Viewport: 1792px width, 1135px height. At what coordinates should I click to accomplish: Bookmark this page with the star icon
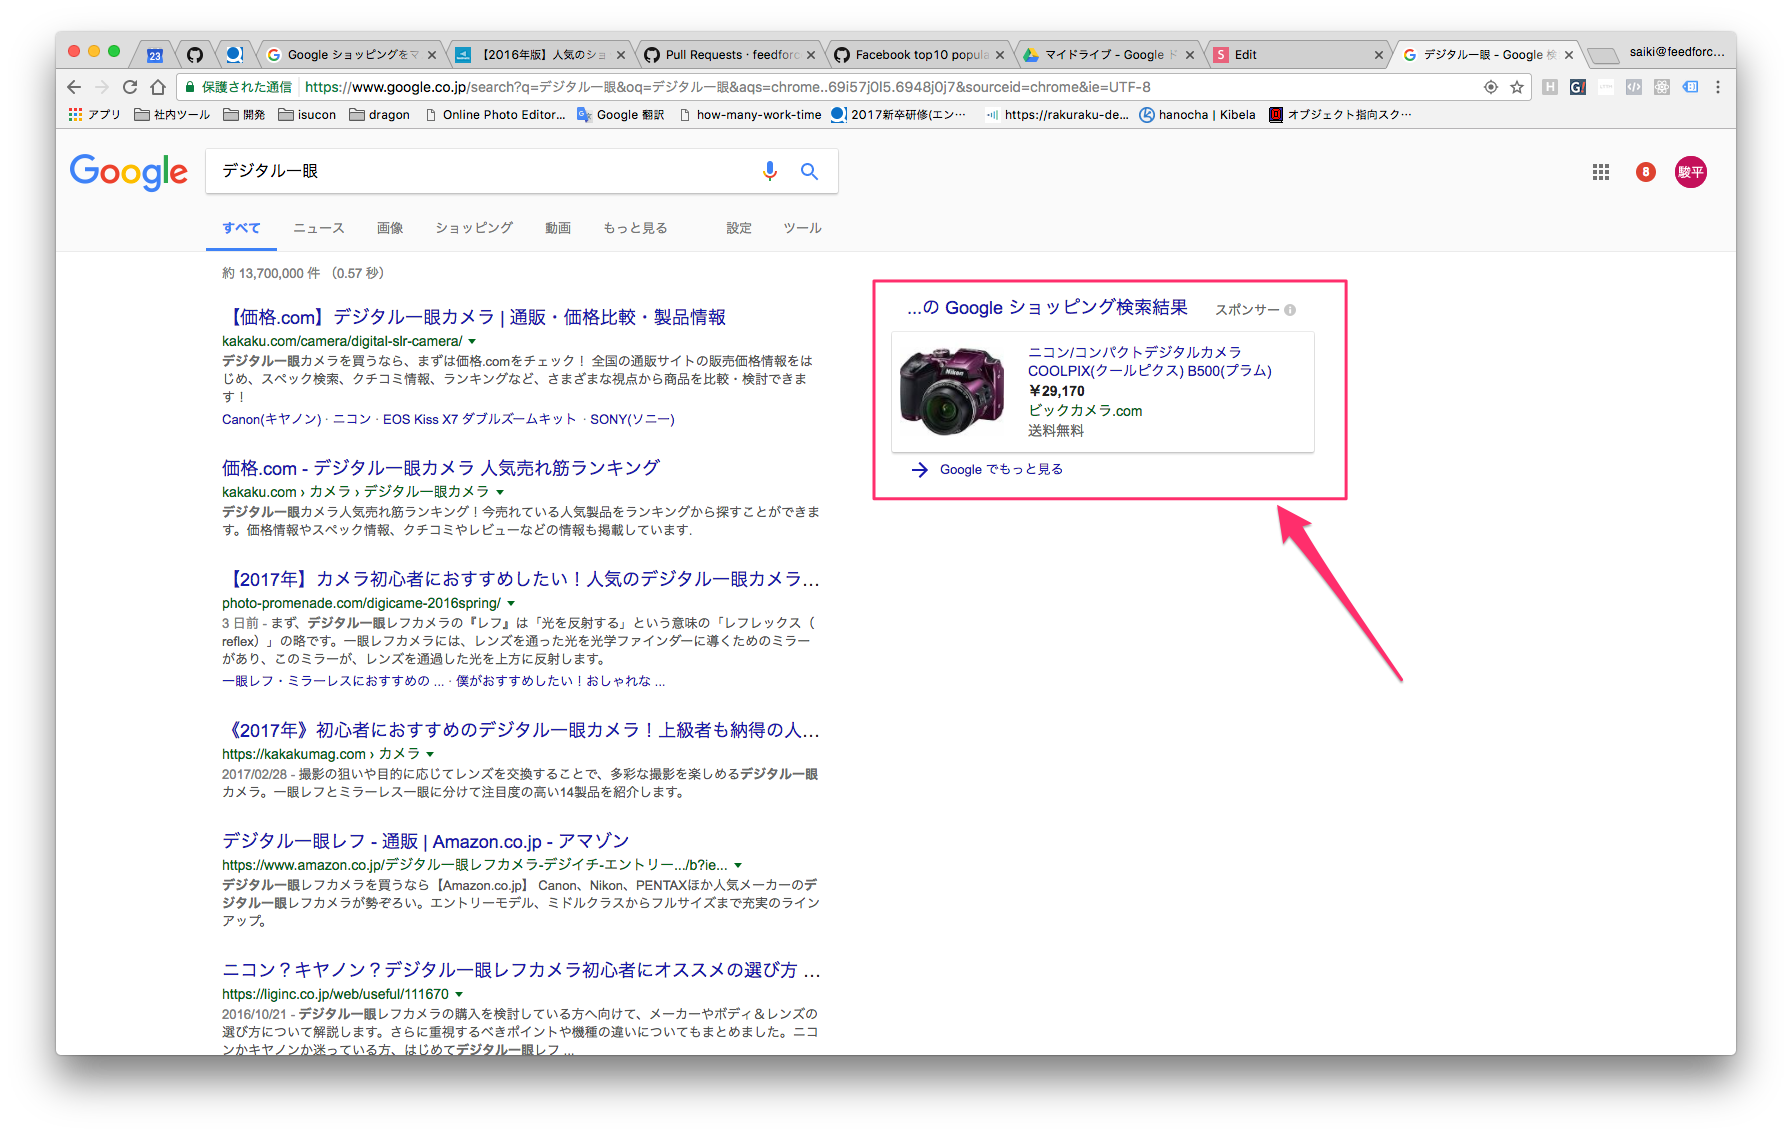point(1517,87)
